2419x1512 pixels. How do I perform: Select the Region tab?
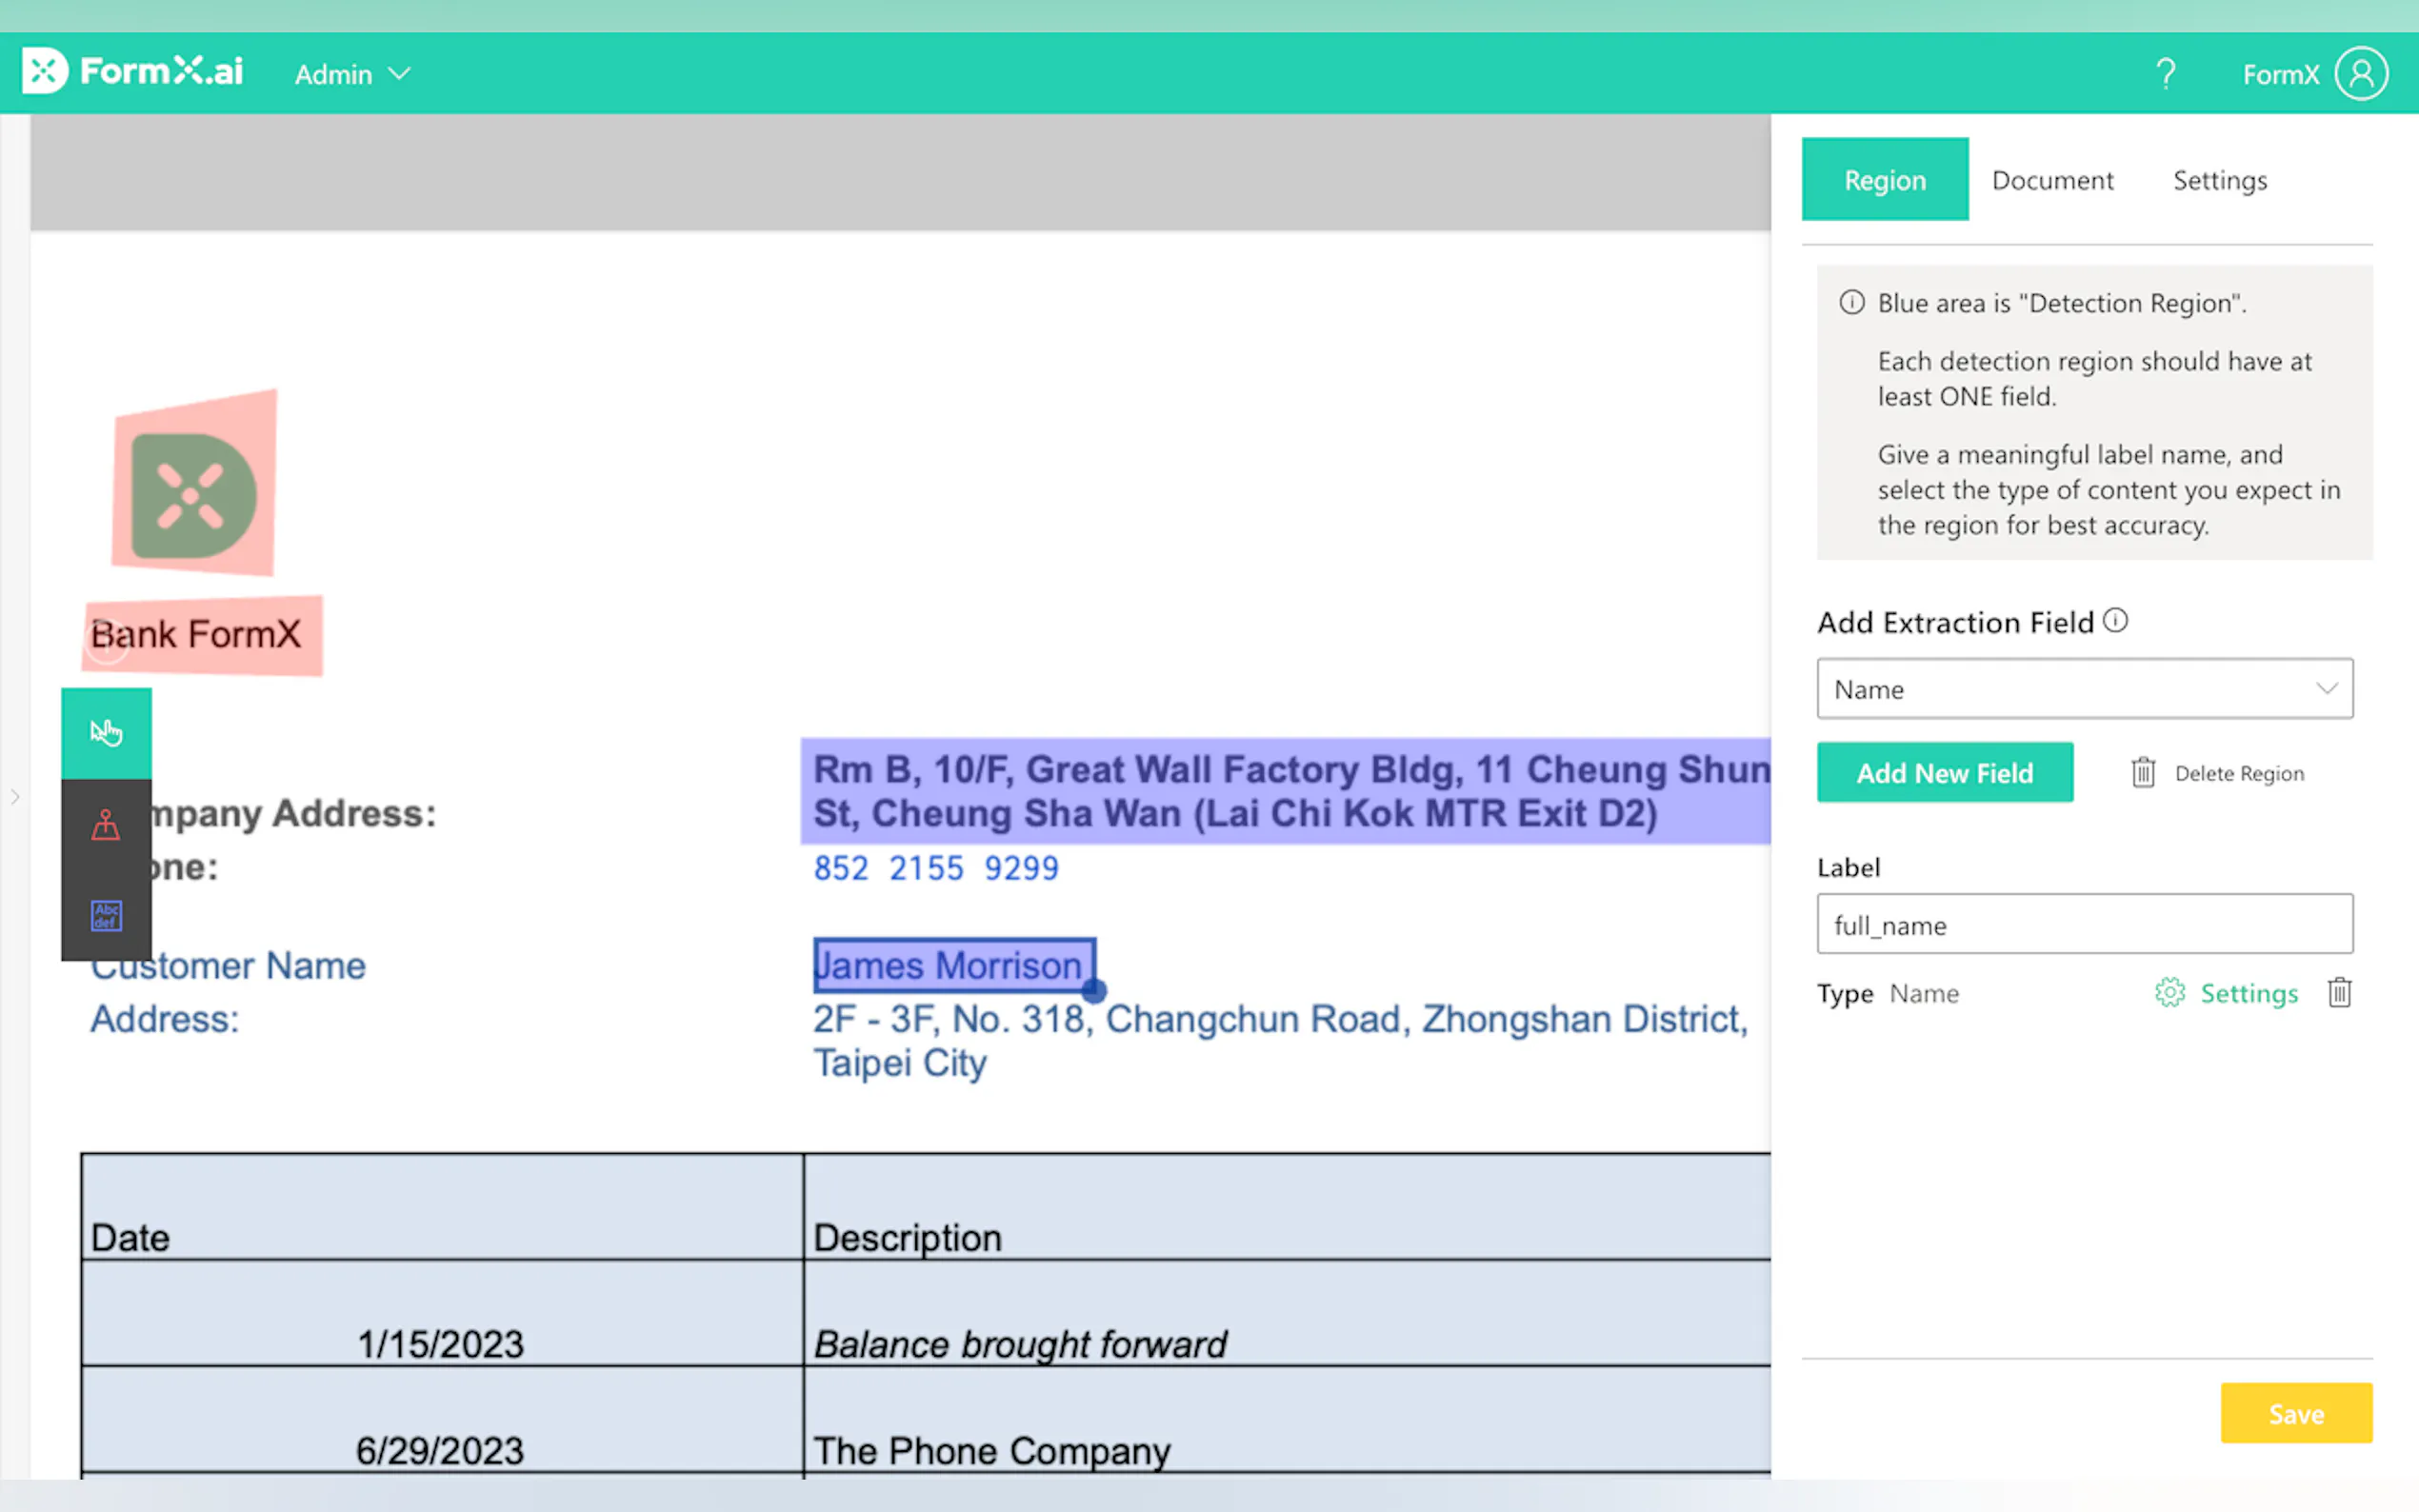point(1884,180)
